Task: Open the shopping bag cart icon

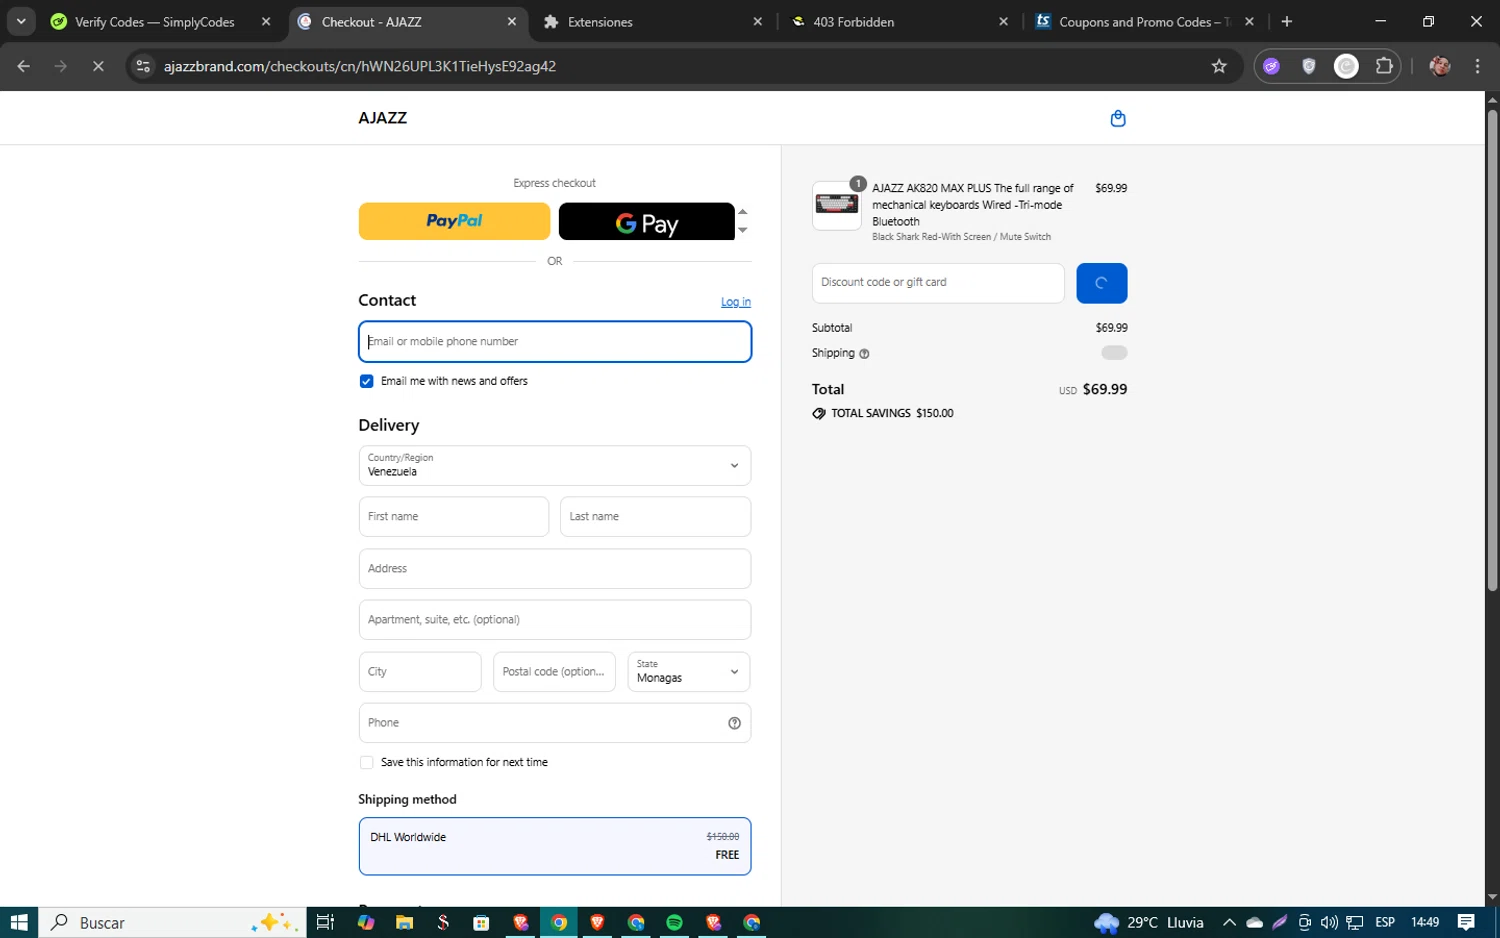Action: 1118,118
